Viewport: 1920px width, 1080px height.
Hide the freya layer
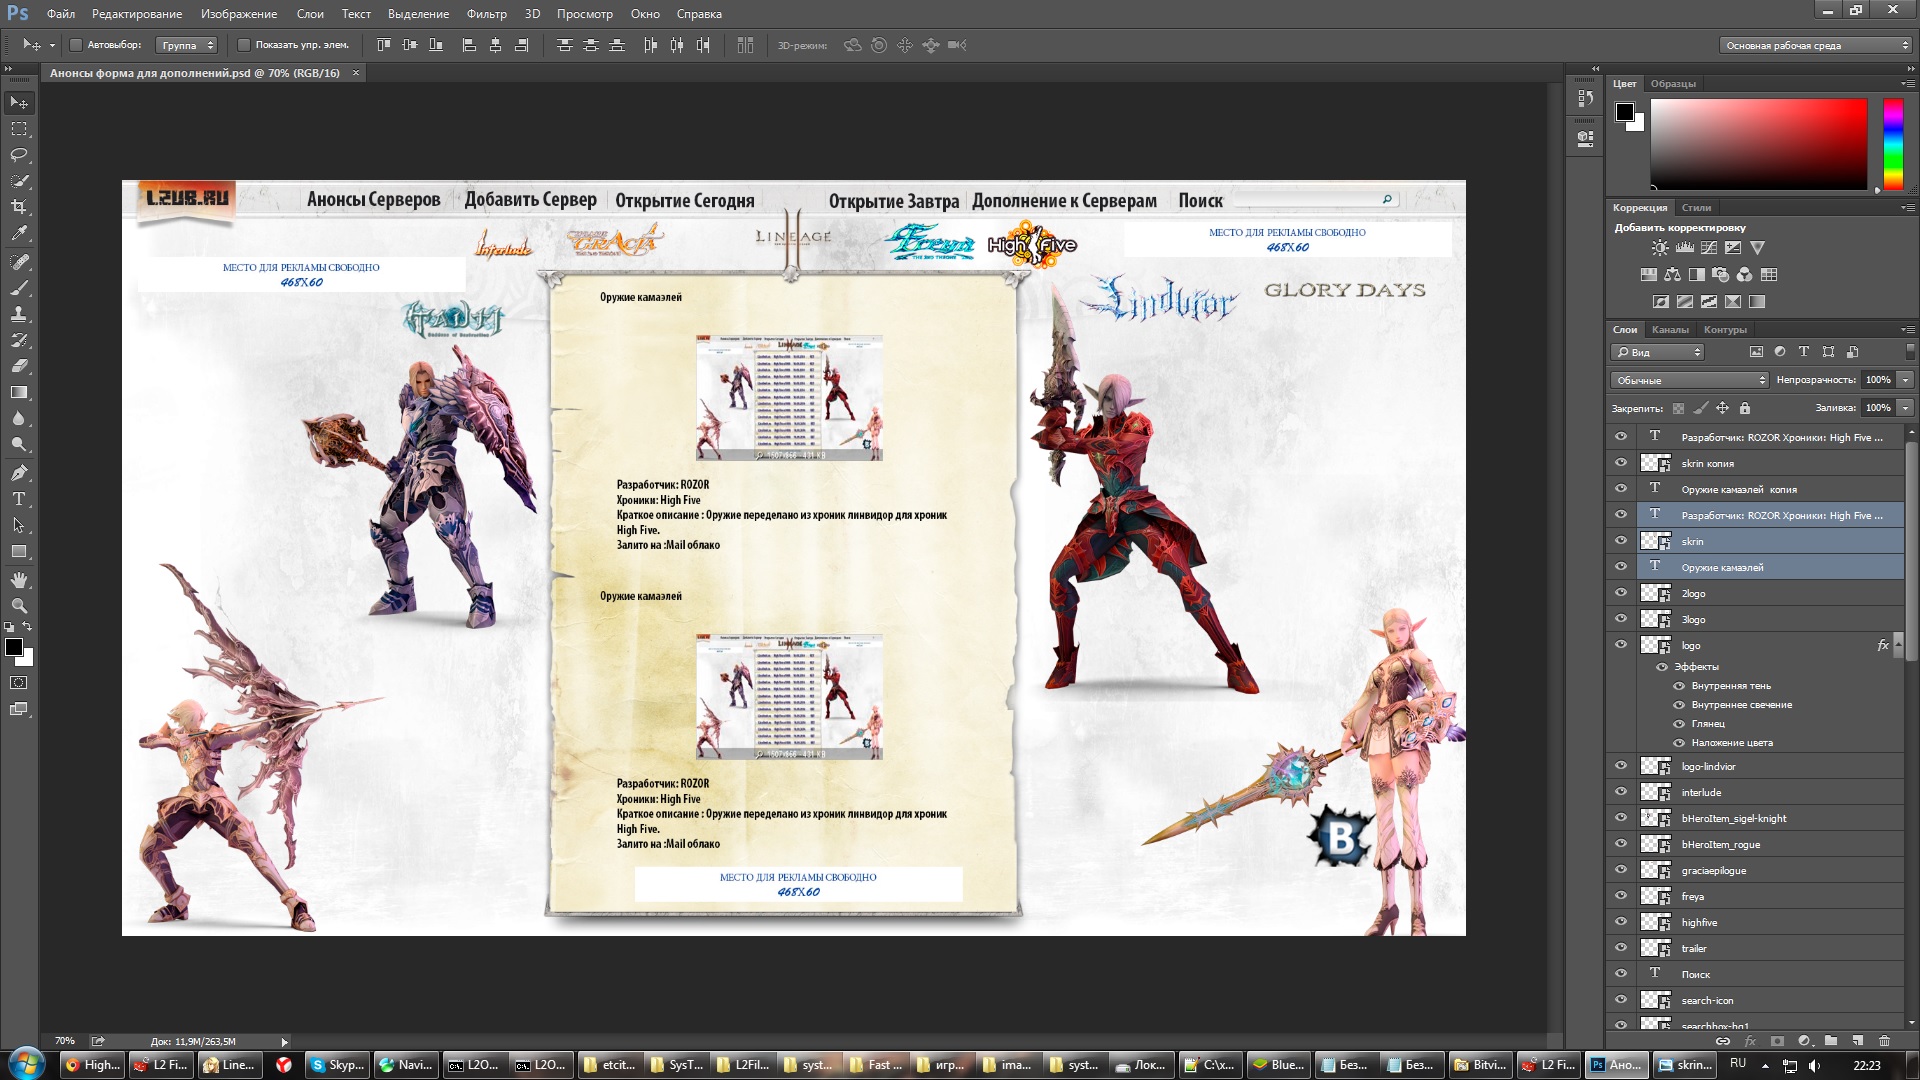tap(1621, 896)
